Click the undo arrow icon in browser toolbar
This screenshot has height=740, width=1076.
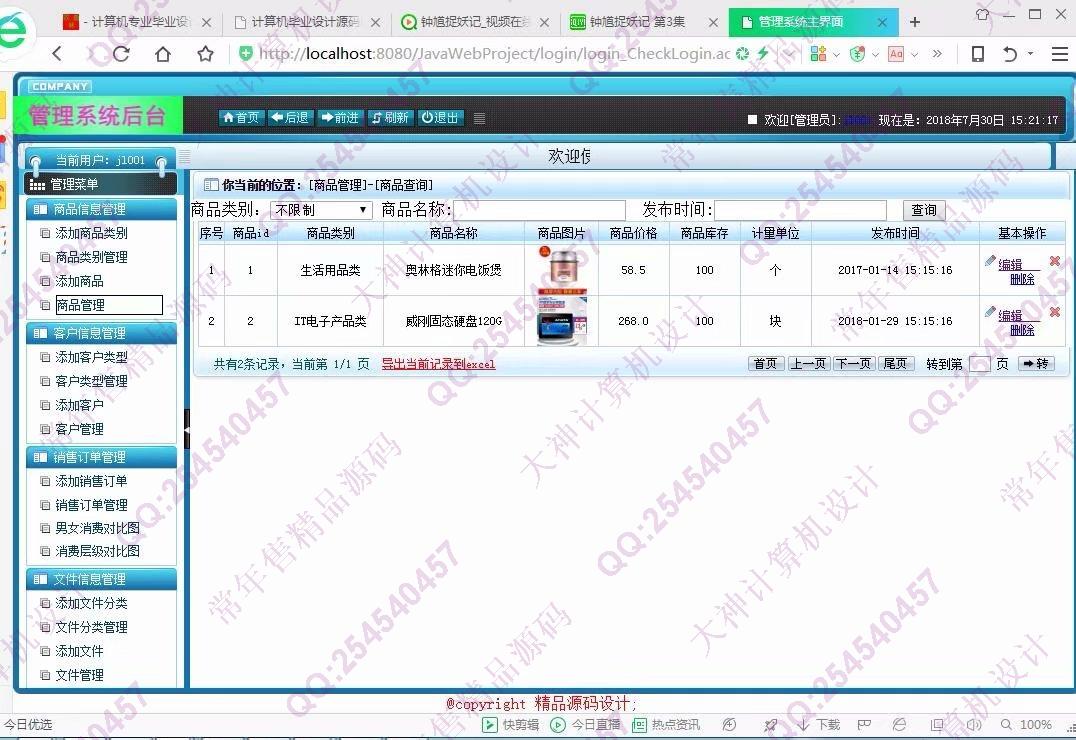(x=1009, y=54)
